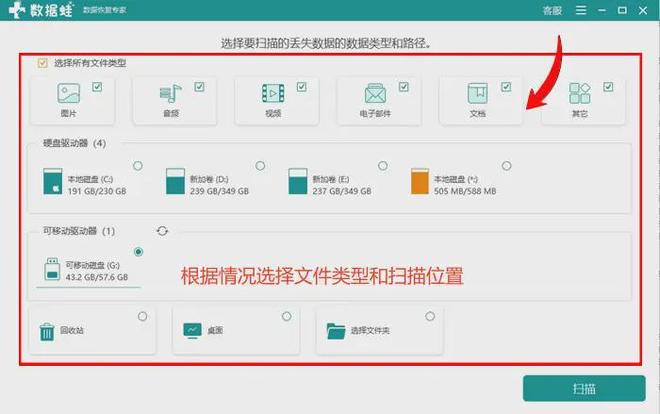The height and width of the screenshot is (414, 660).
Task: Click the 可移动磁盘 (G:) USB icon
Action: tap(52, 269)
